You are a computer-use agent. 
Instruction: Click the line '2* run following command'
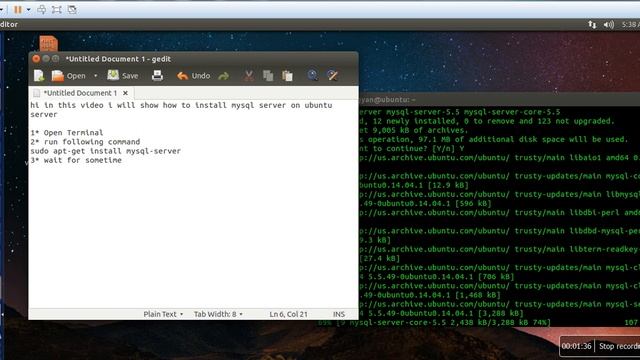tap(85, 142)
